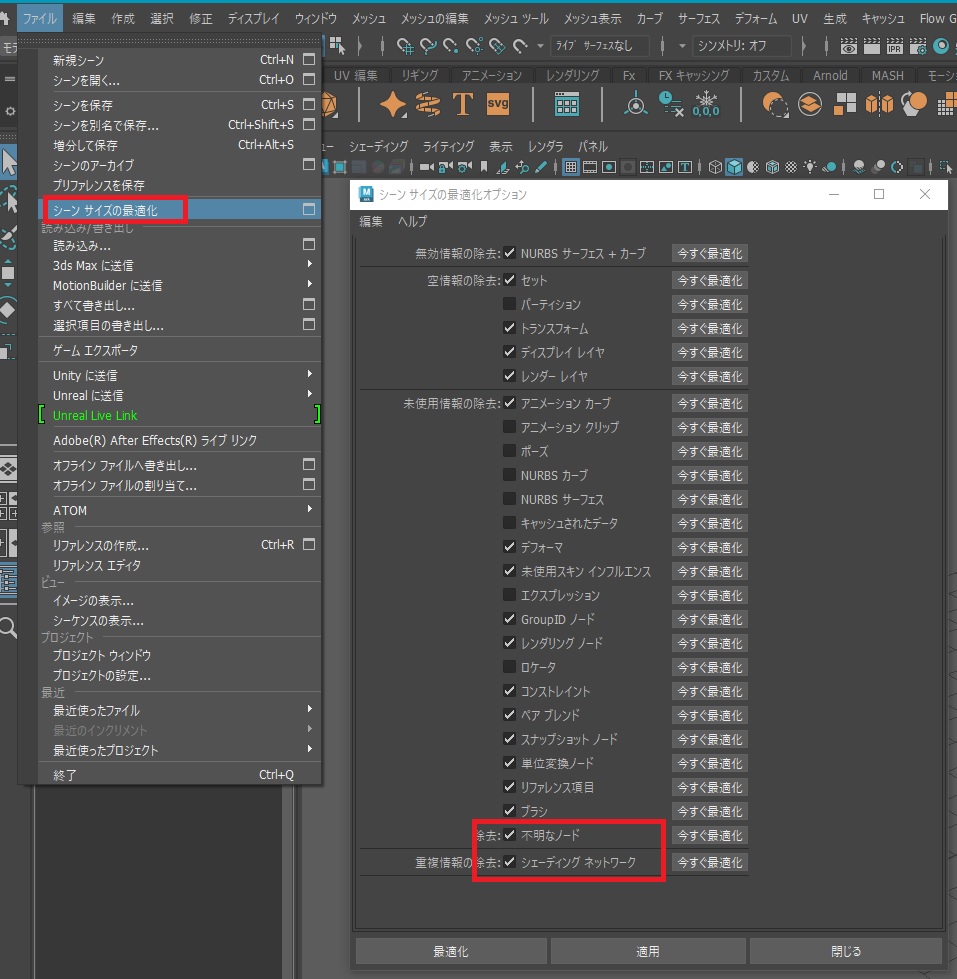Image resolution: width=957 pixels, height=979 pixels.
Task: Click the Film gate viewport icon
Action: click(x=589, y=167)
